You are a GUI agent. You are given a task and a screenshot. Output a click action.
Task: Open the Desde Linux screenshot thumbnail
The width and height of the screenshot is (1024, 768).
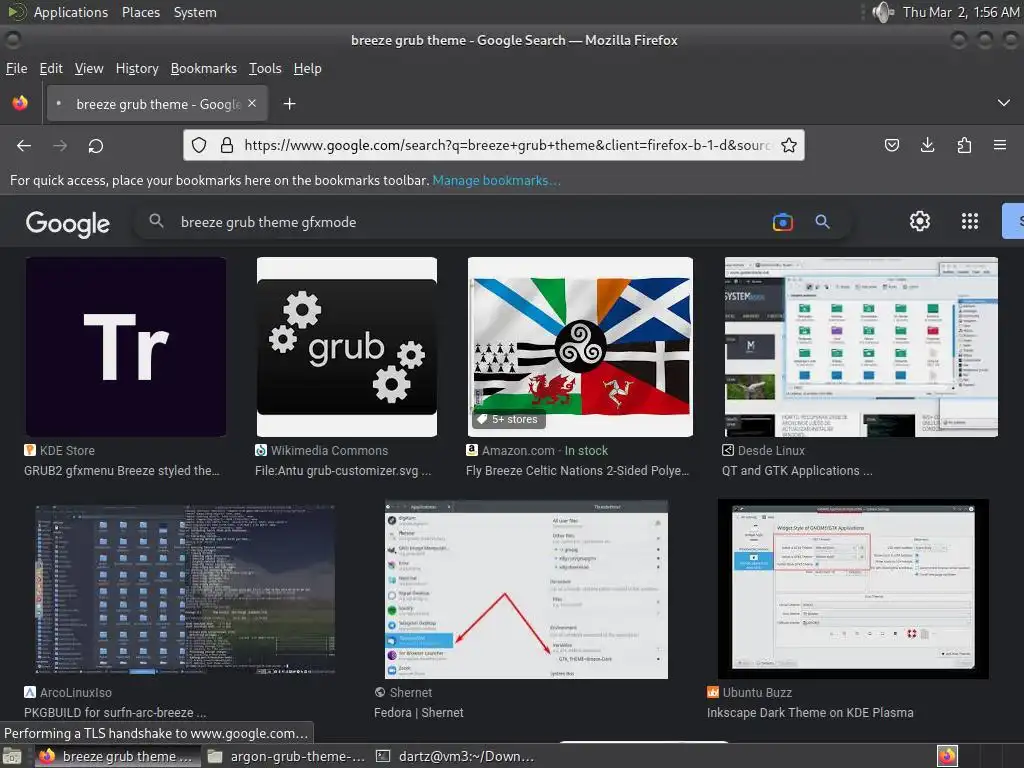click(861, 347)
